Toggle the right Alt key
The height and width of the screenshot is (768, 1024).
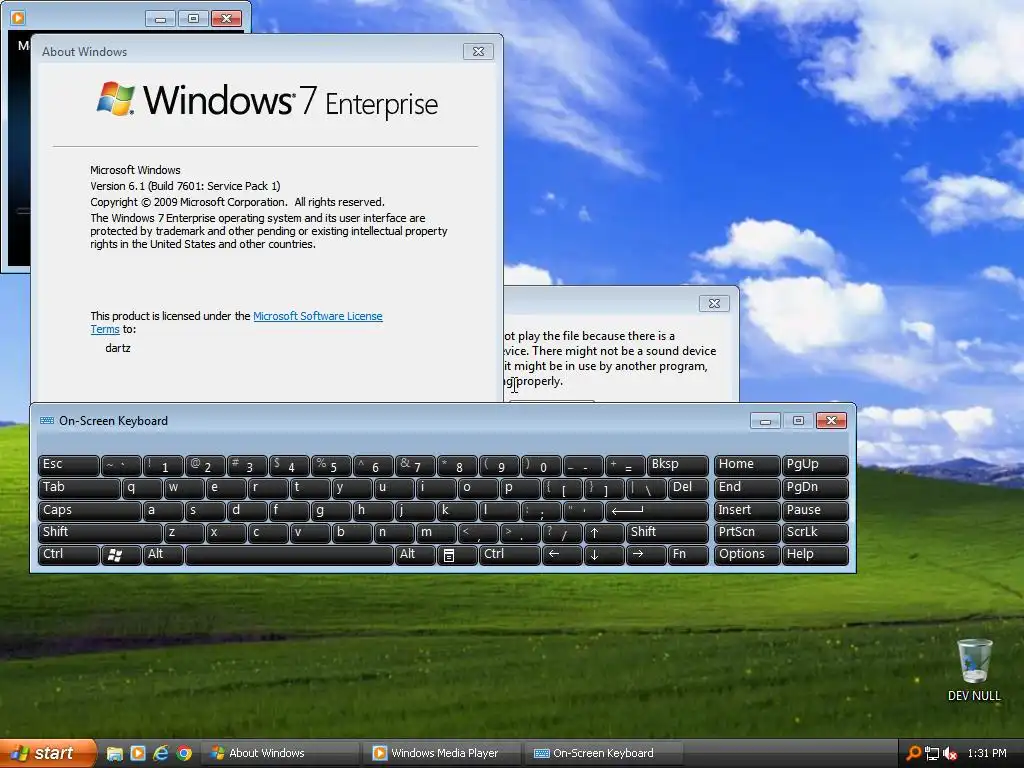(x=415, y=555)
